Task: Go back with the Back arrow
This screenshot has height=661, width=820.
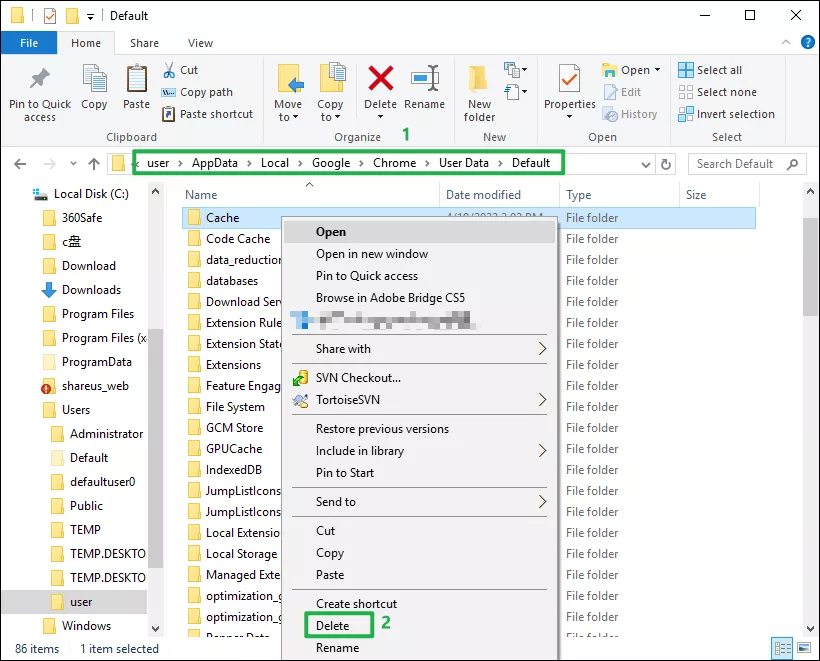Action: click(20, 164)
